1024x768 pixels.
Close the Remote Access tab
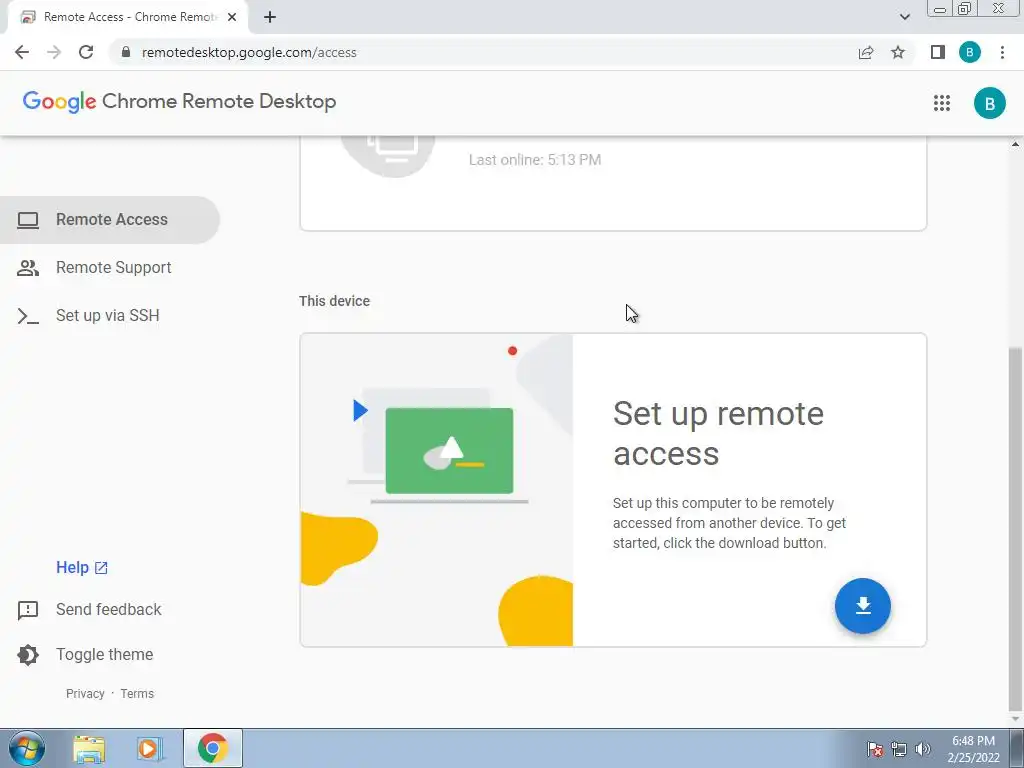(x=232, y=17)
